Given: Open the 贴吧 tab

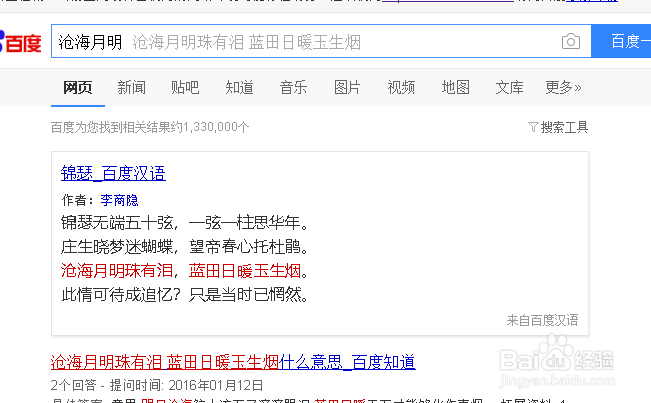Looking at the screenshot, I should coord(185,88).
